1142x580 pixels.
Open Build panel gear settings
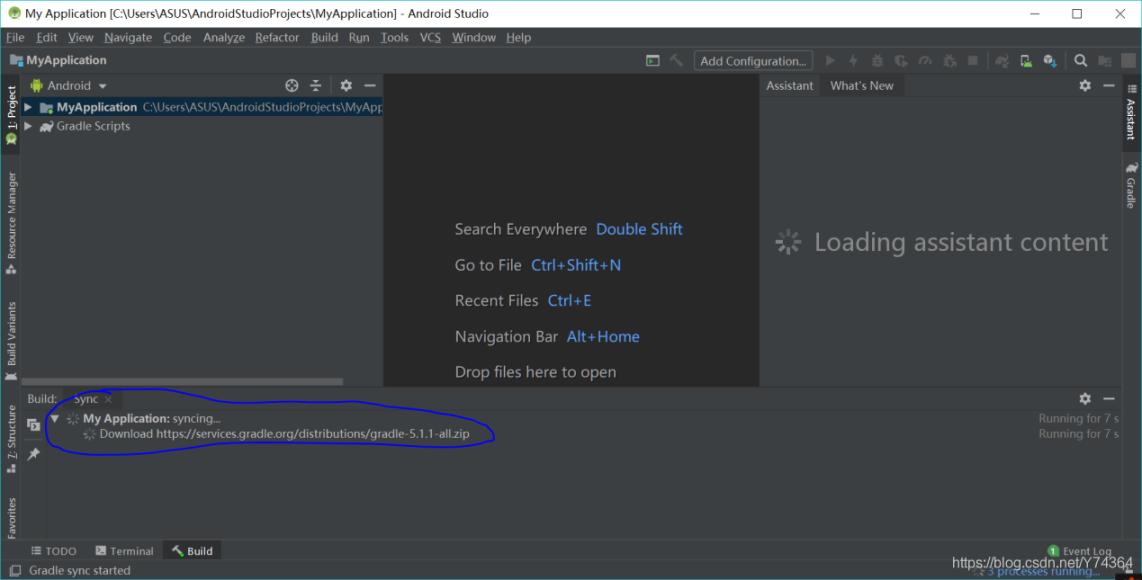[x=1085, y=399]
